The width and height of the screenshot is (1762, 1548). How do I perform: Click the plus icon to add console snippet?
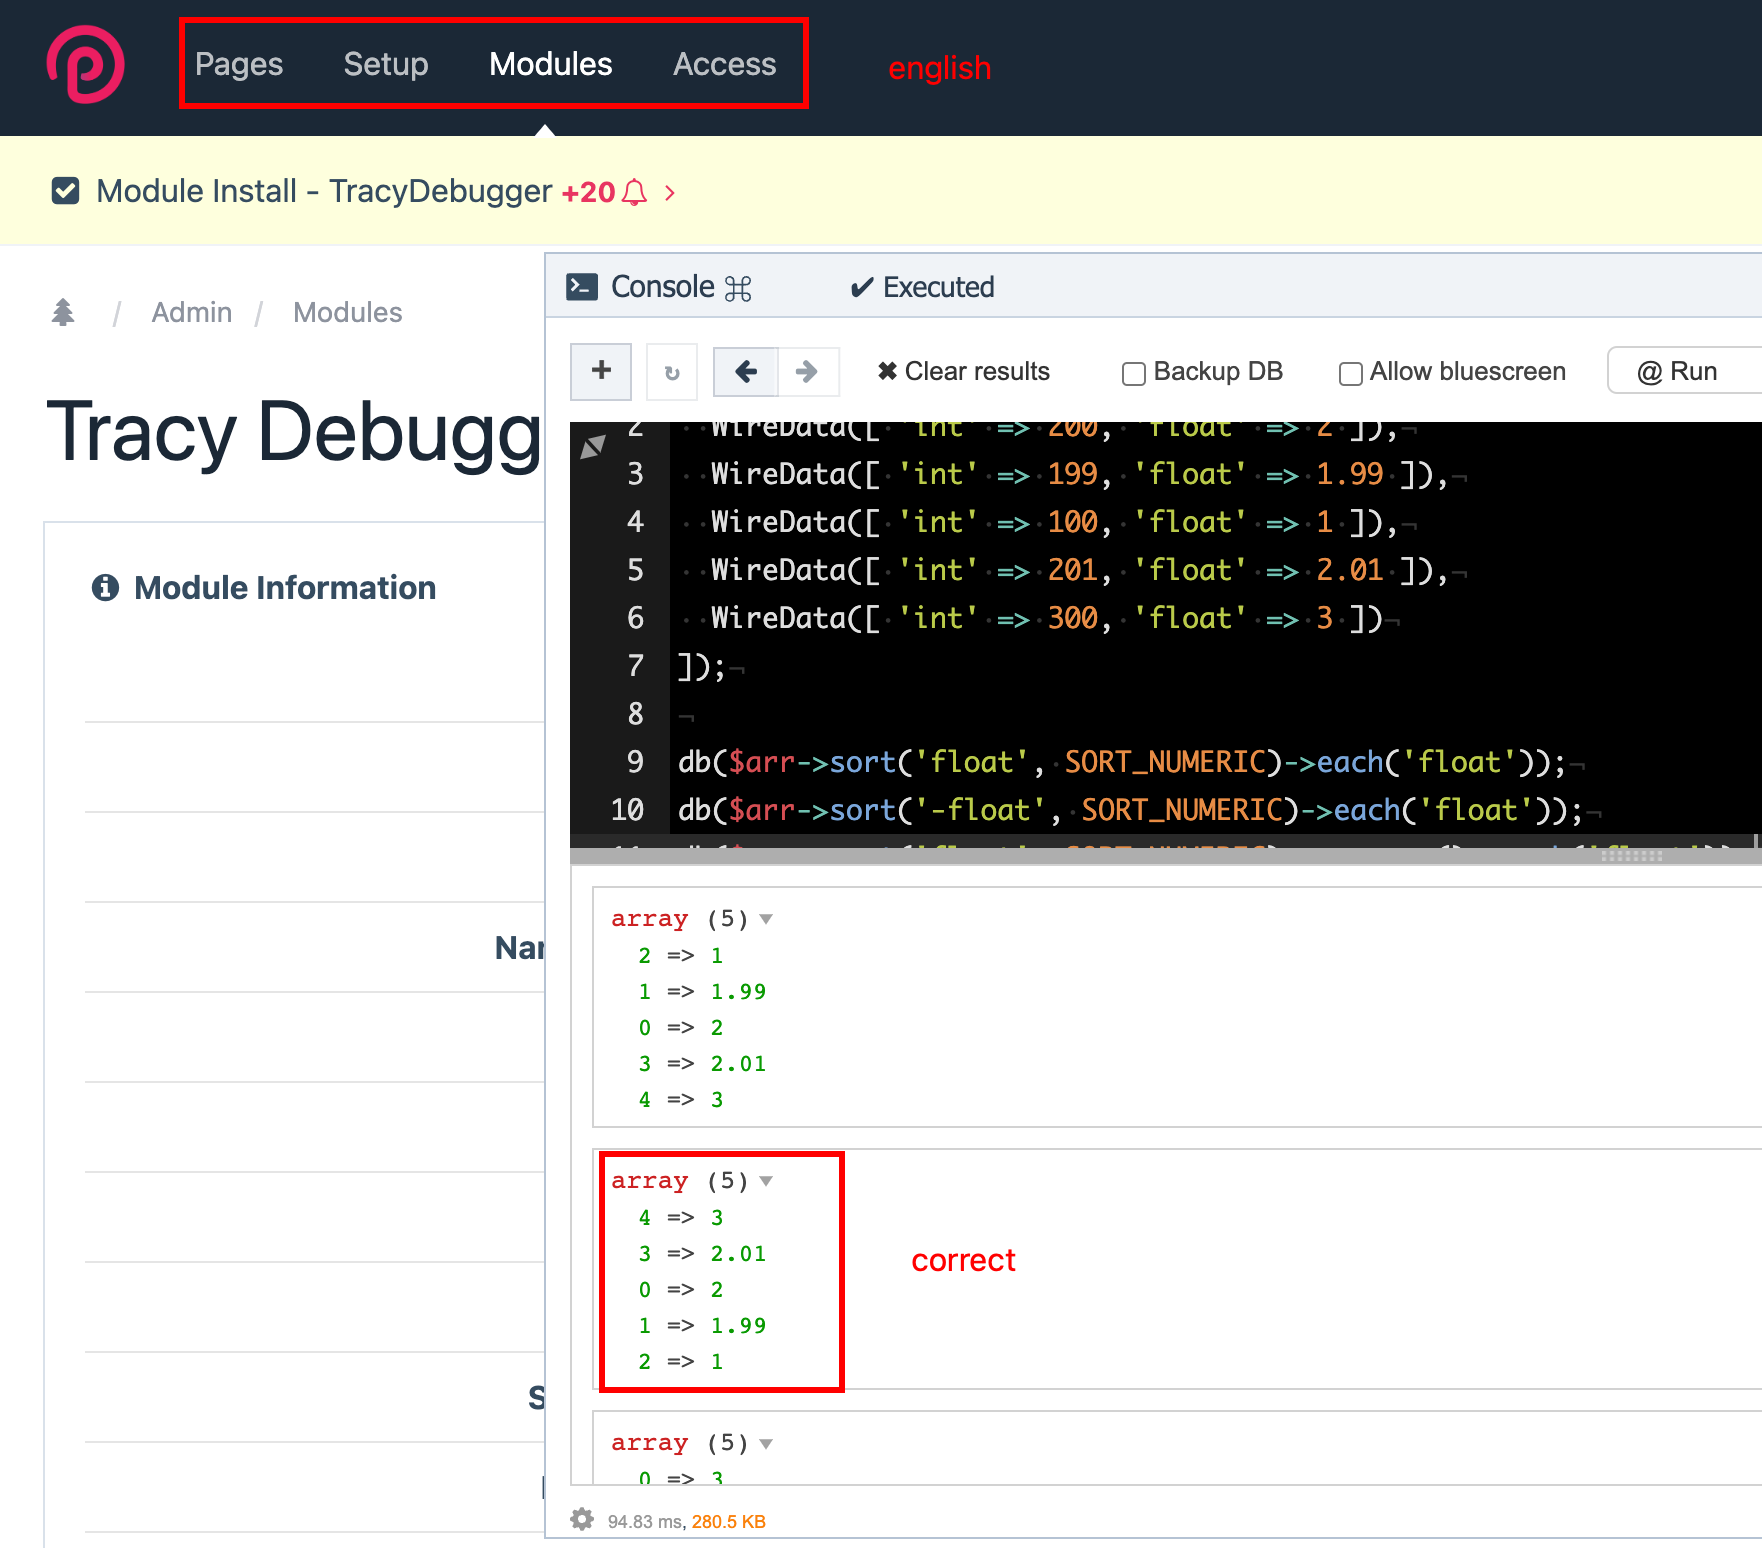click(600, 371)
